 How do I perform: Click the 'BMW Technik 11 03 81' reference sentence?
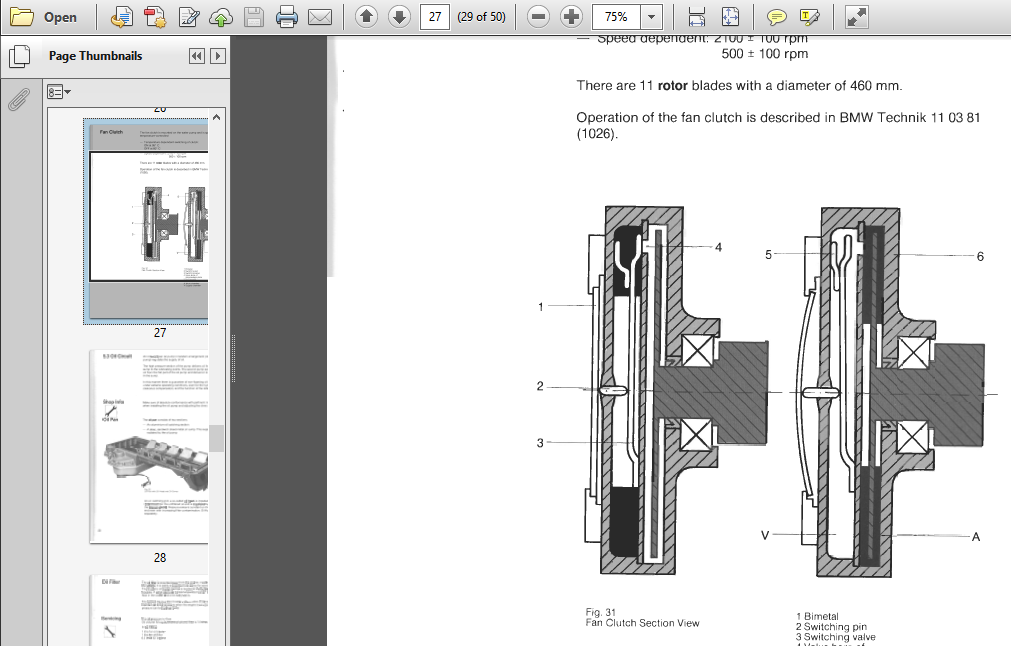(x=778, y=126)
